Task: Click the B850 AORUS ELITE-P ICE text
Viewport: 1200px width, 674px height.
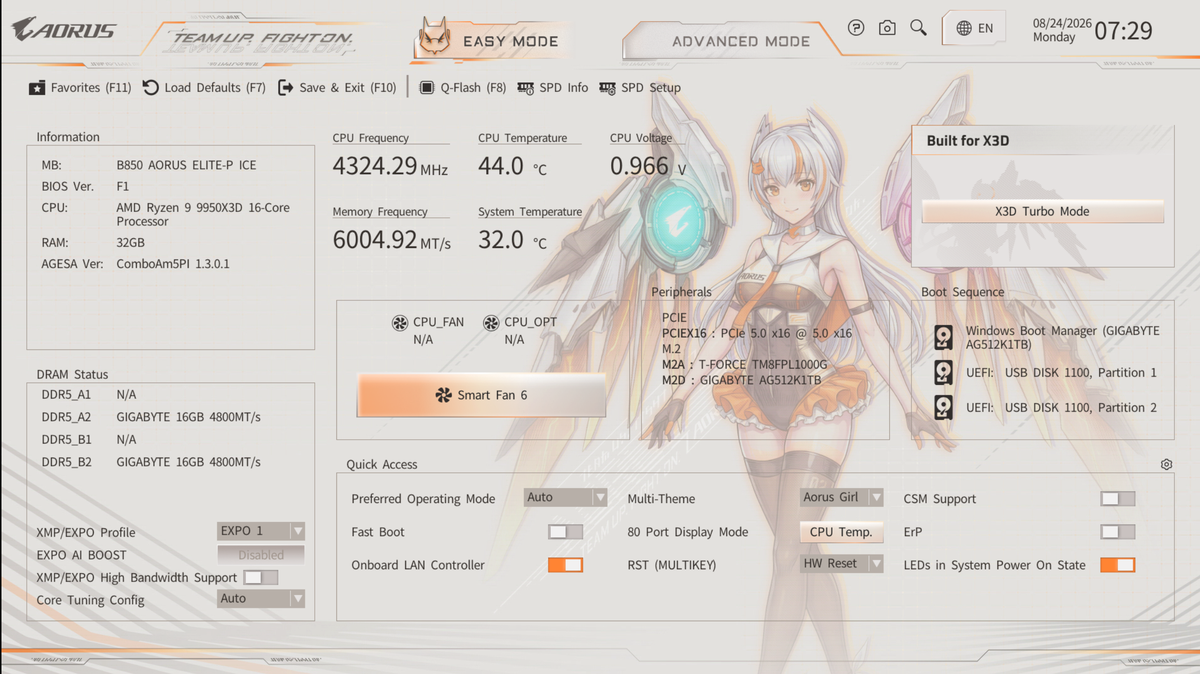Action: pyautogui.click(x=186, y=165)
